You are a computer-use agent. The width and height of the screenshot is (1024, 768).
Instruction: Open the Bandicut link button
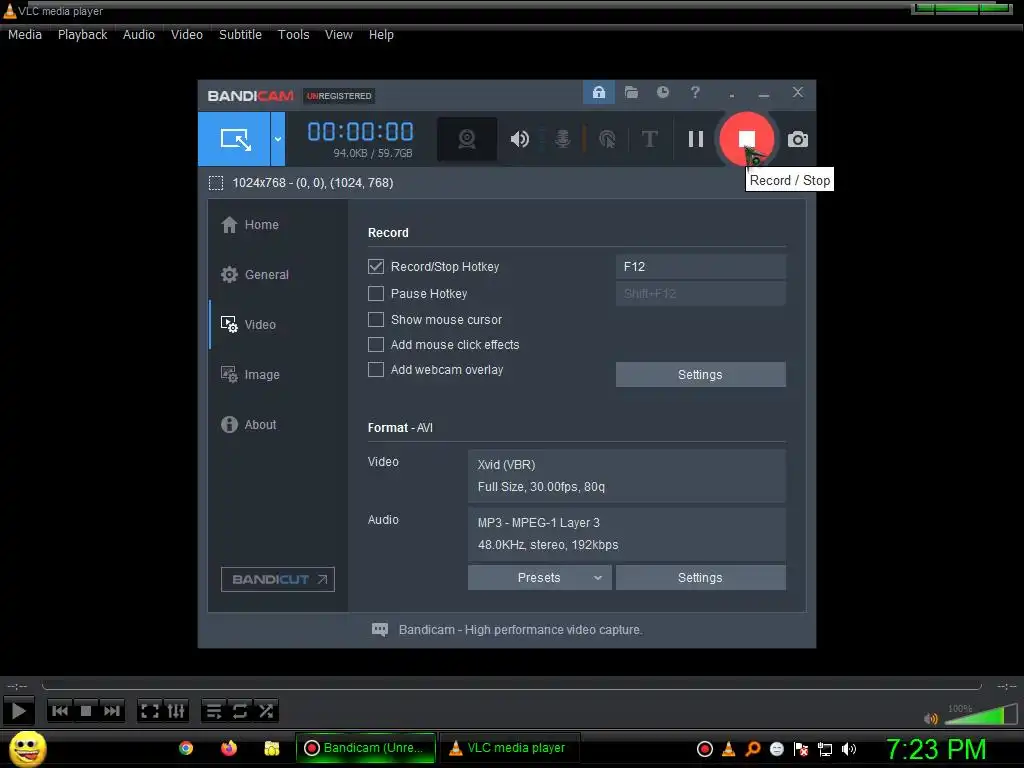(278, 579)
